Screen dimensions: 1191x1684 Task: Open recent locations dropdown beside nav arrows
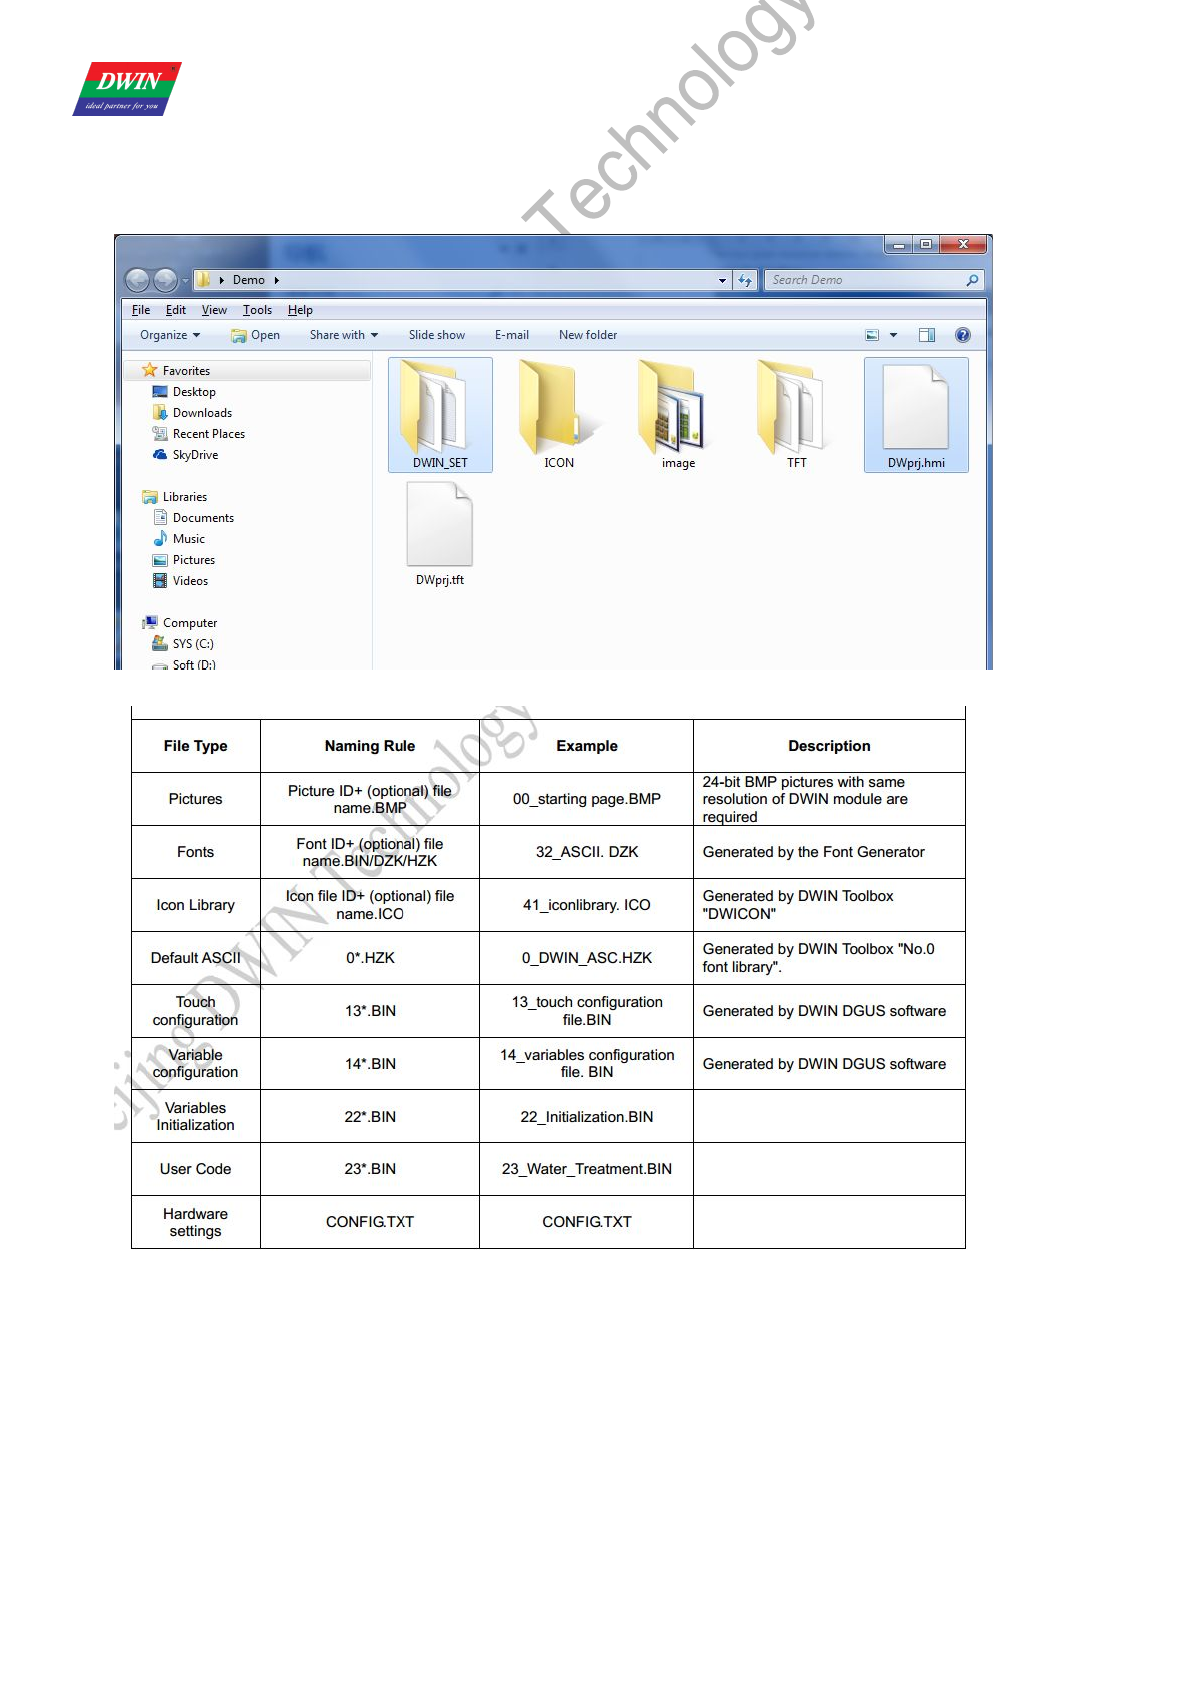click(185, 281)
